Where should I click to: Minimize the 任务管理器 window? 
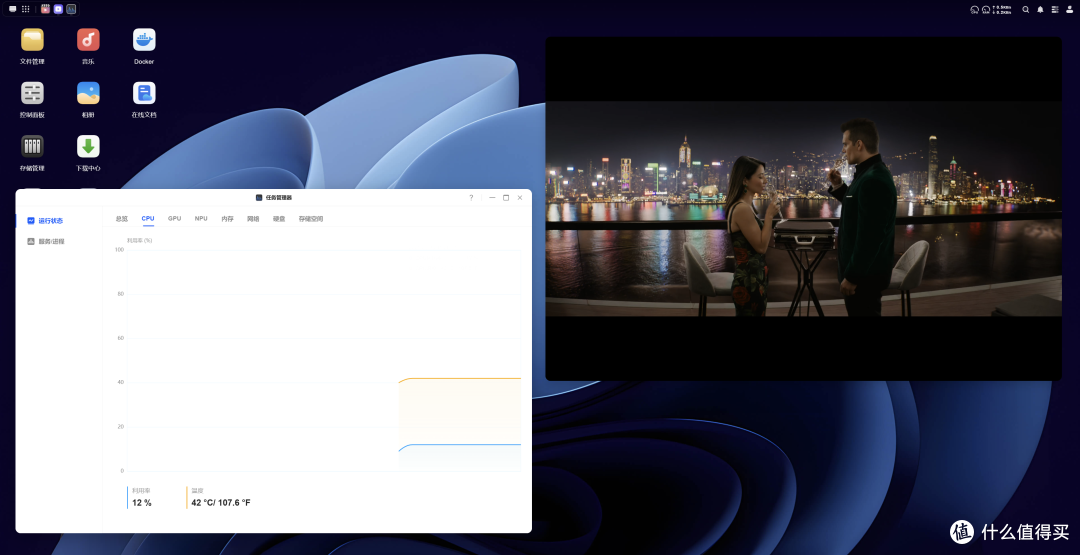[x=492, y=198]
